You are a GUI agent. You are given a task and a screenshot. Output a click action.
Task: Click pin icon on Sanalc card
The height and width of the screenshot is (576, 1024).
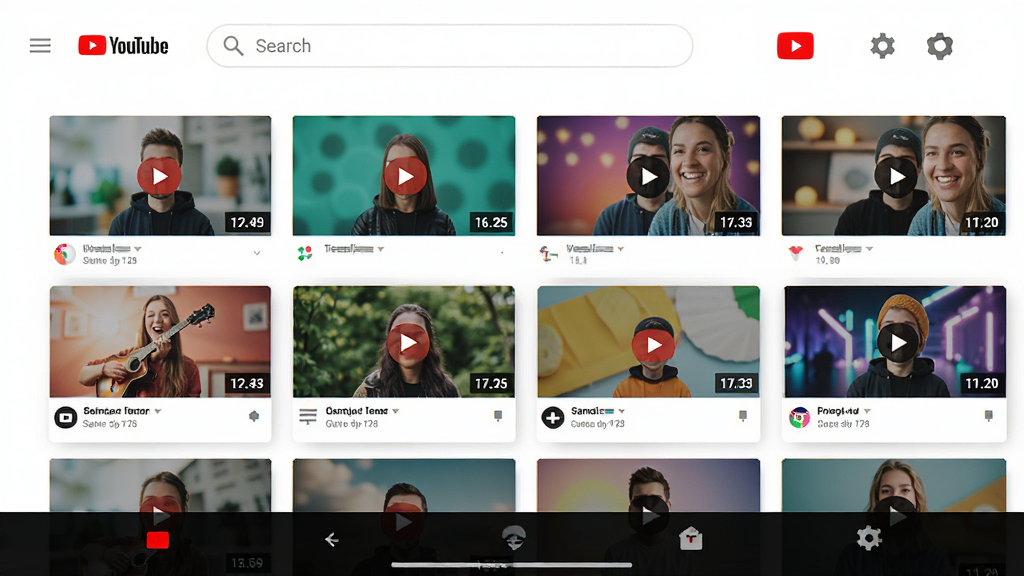click(743, 415)
